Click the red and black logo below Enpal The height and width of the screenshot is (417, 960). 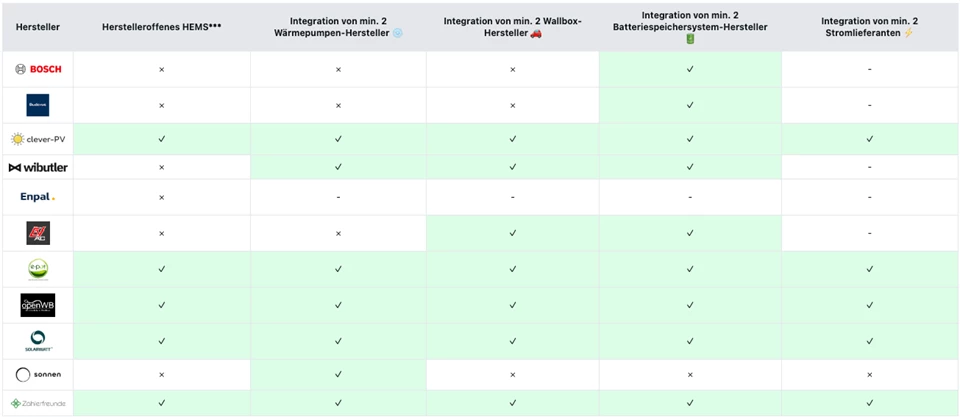coord(38,233)
